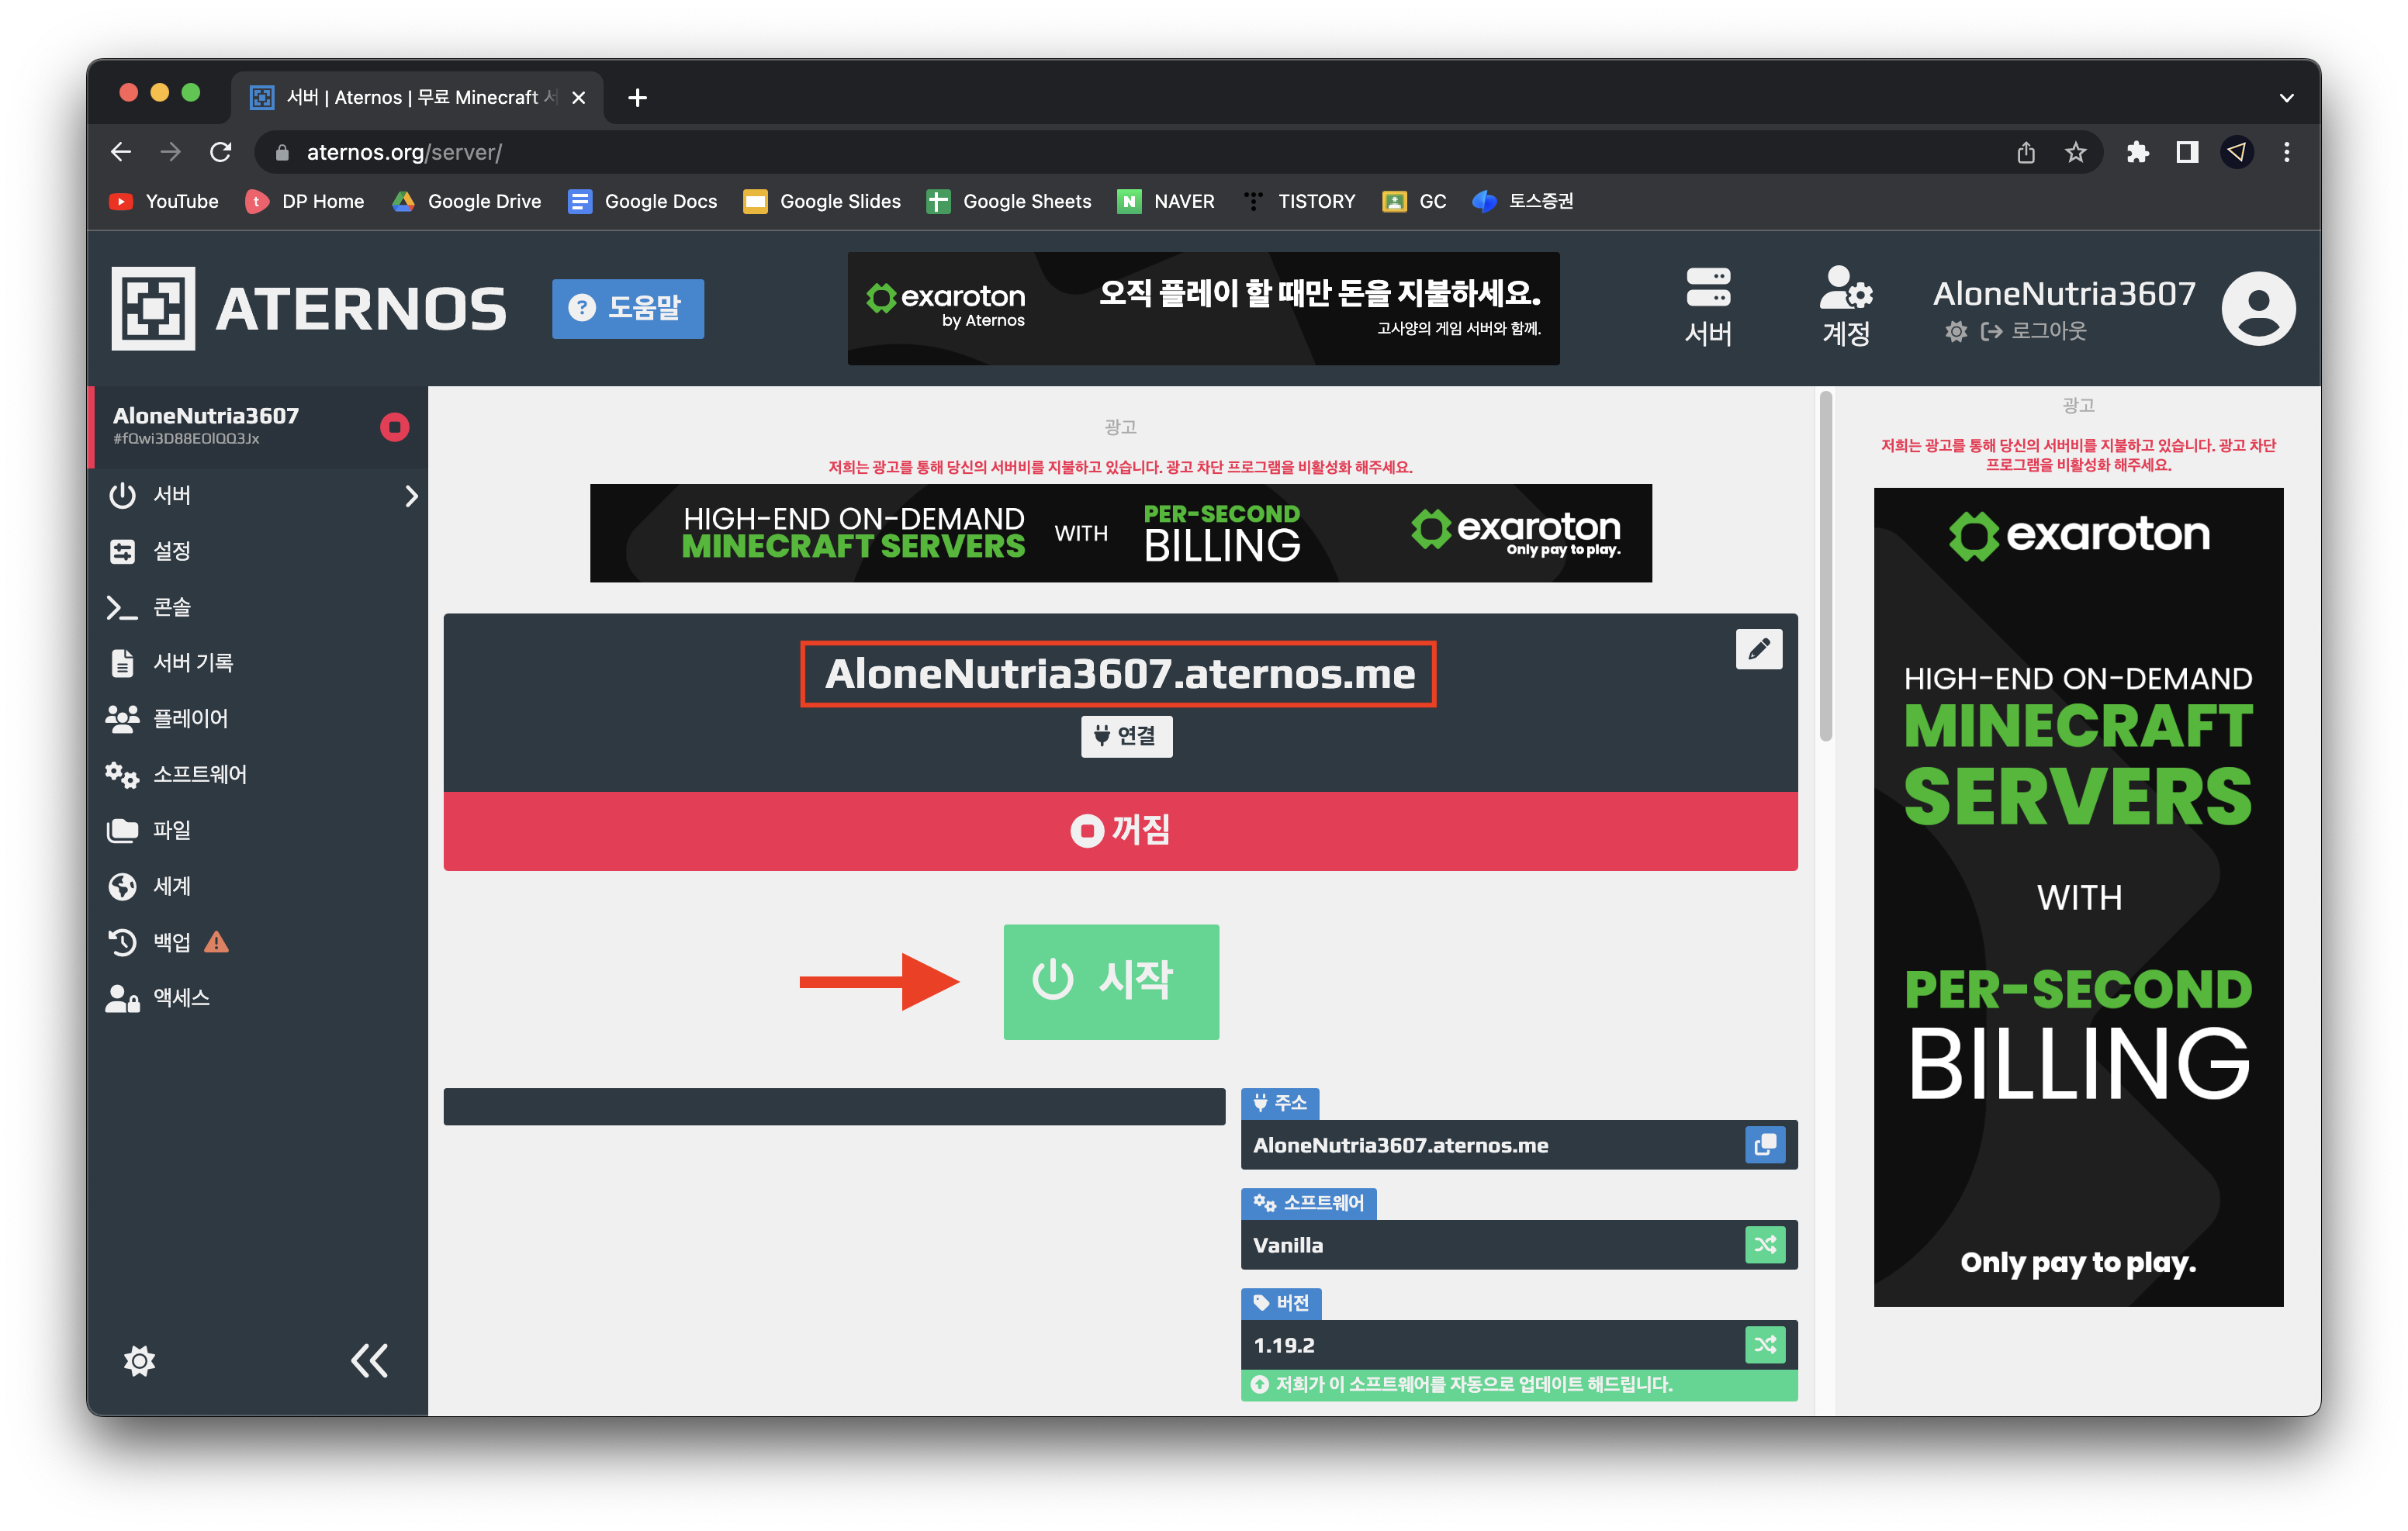Open the DP Home bookmark
Screen dimensions: 2408x1531
[305, 201]
